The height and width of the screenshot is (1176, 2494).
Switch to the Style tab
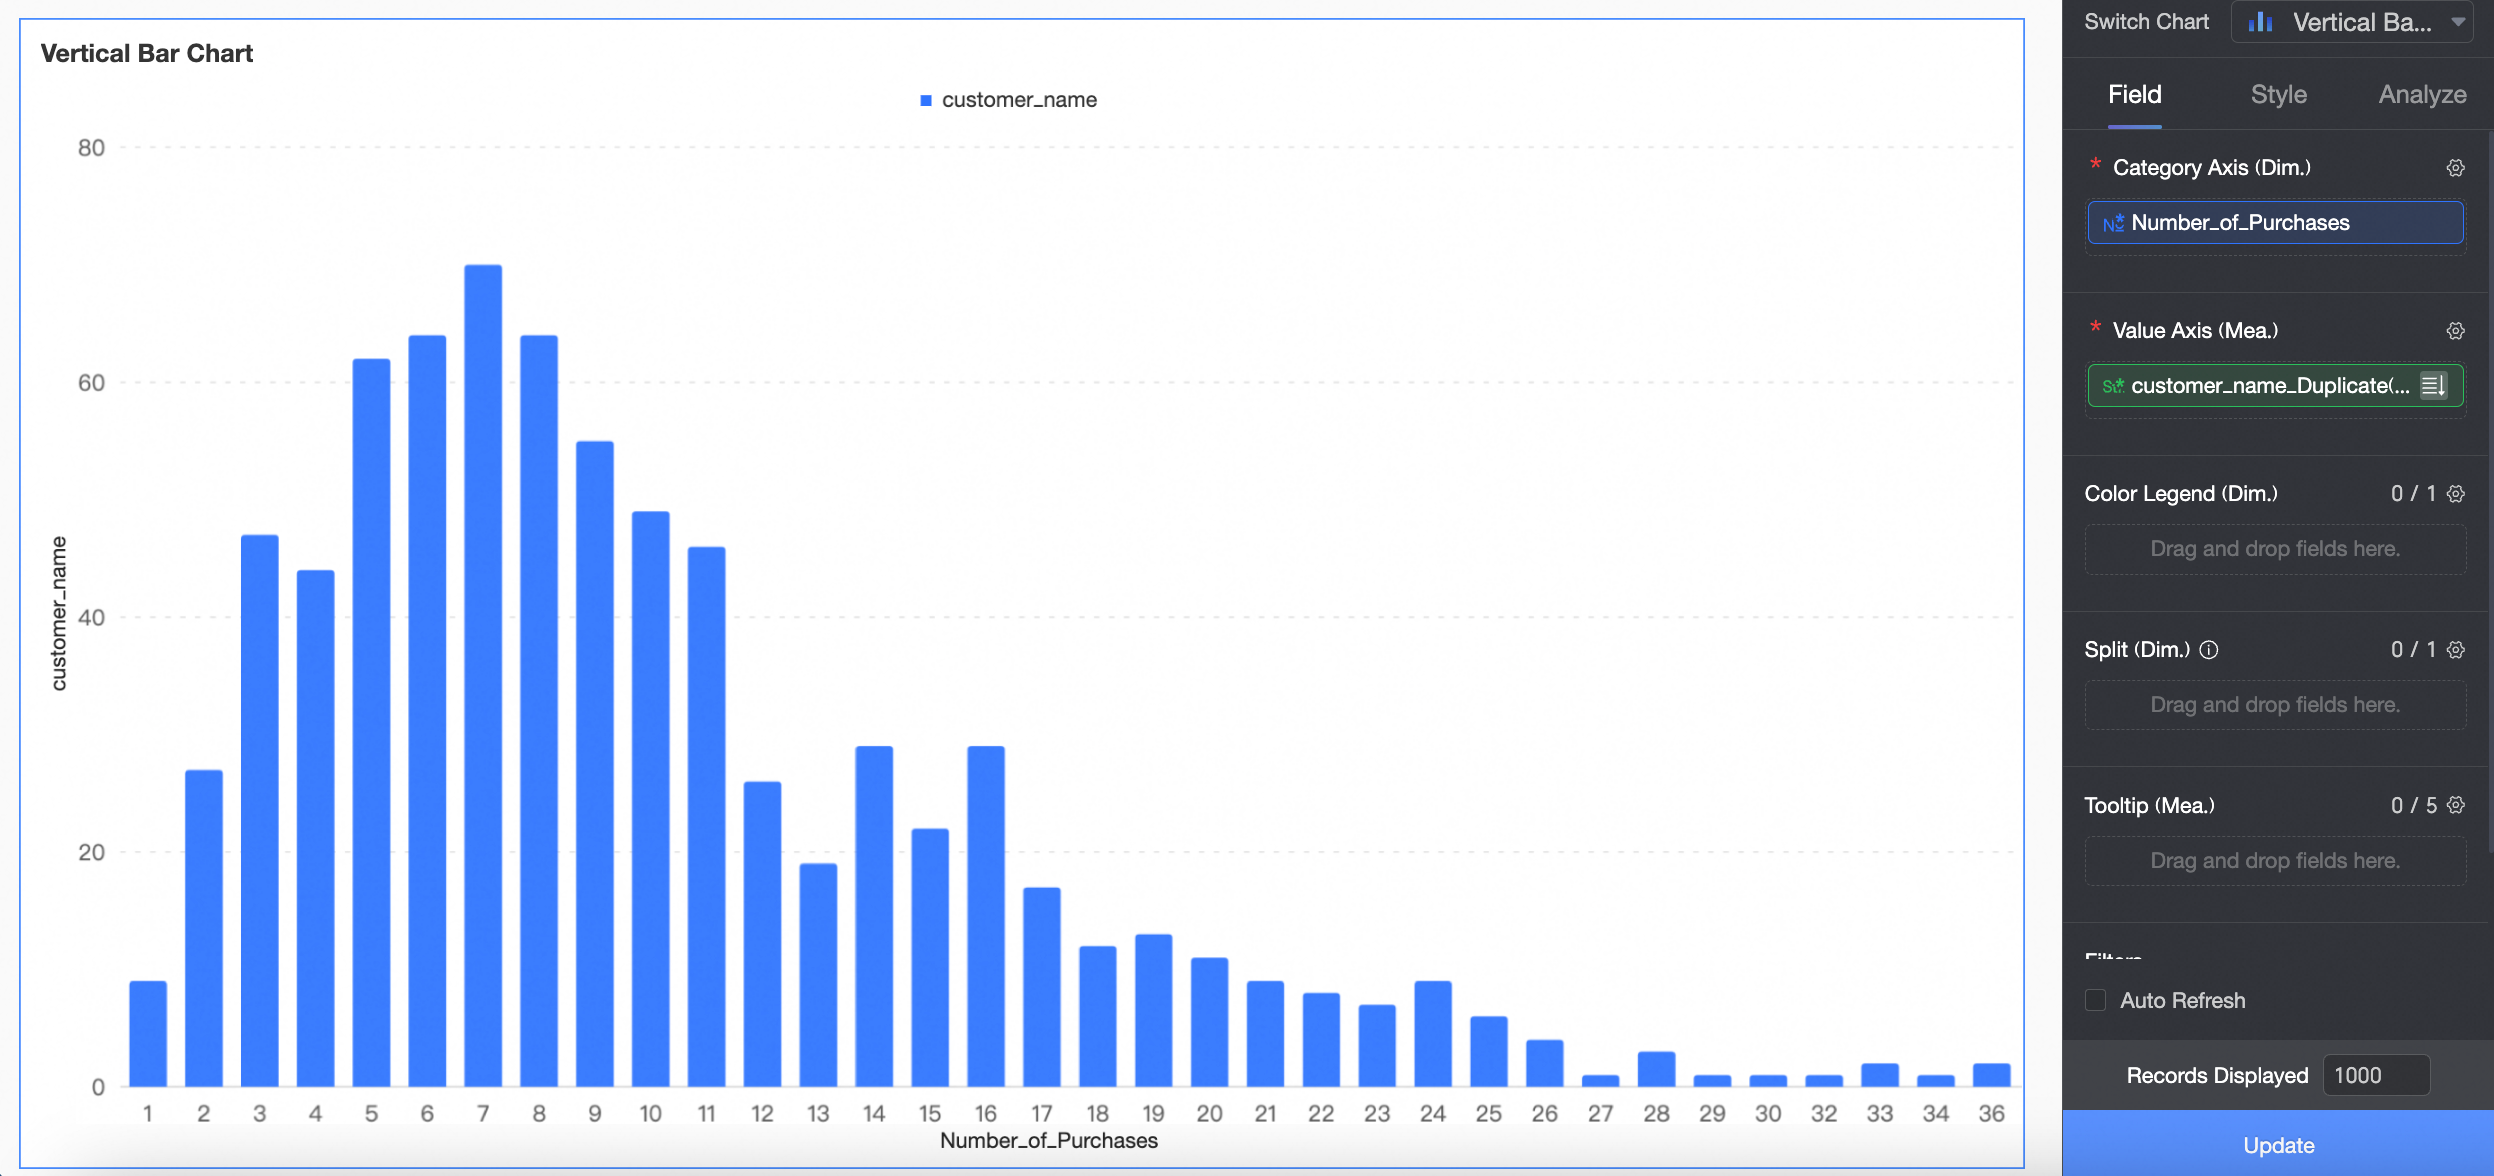[2278, 95]
